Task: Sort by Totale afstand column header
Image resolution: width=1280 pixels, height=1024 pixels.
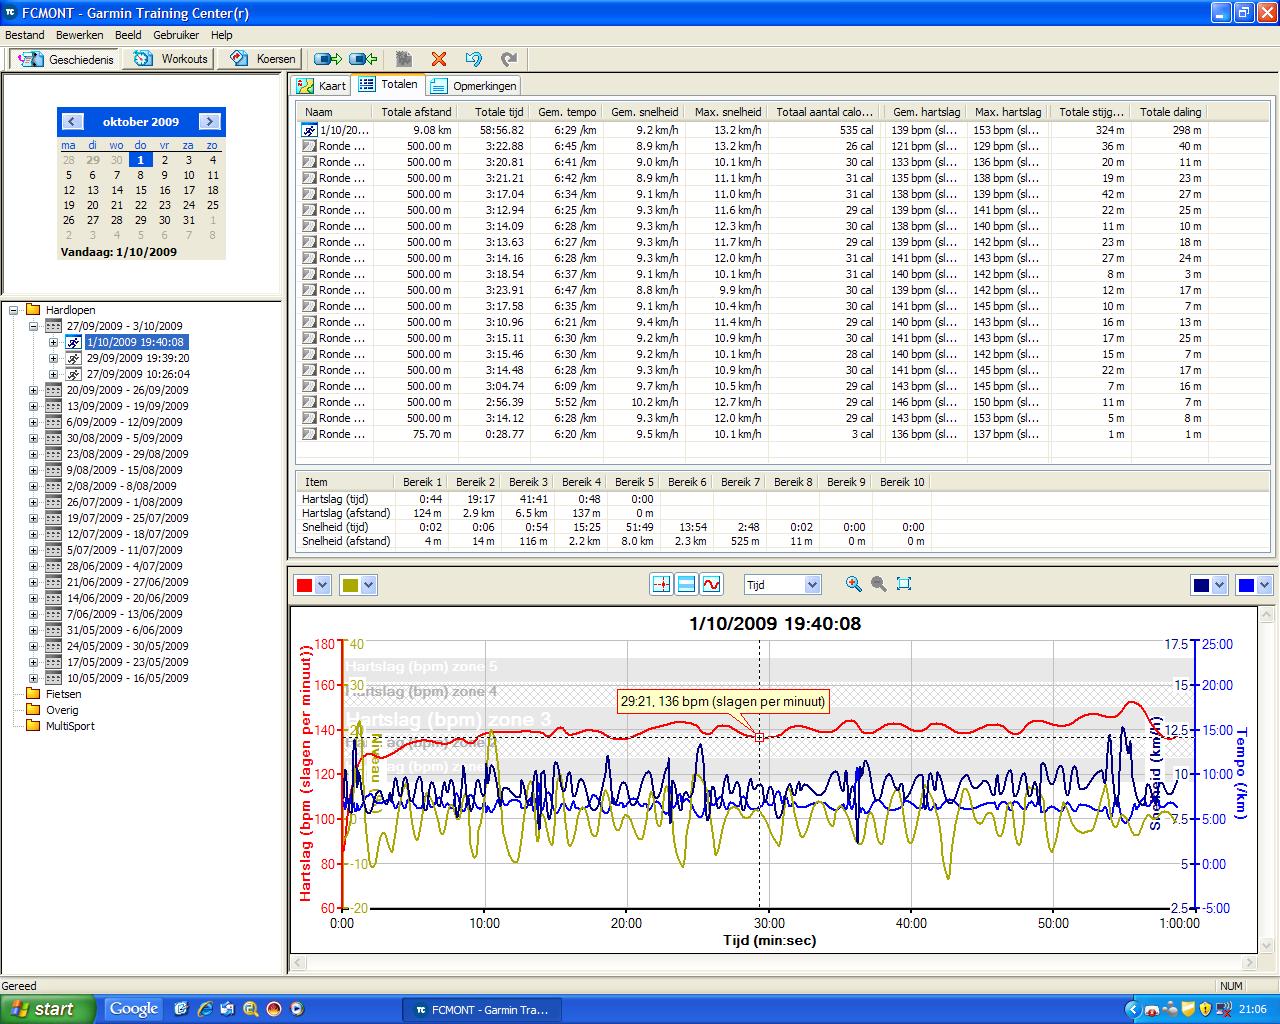Action: click(416, 112)
